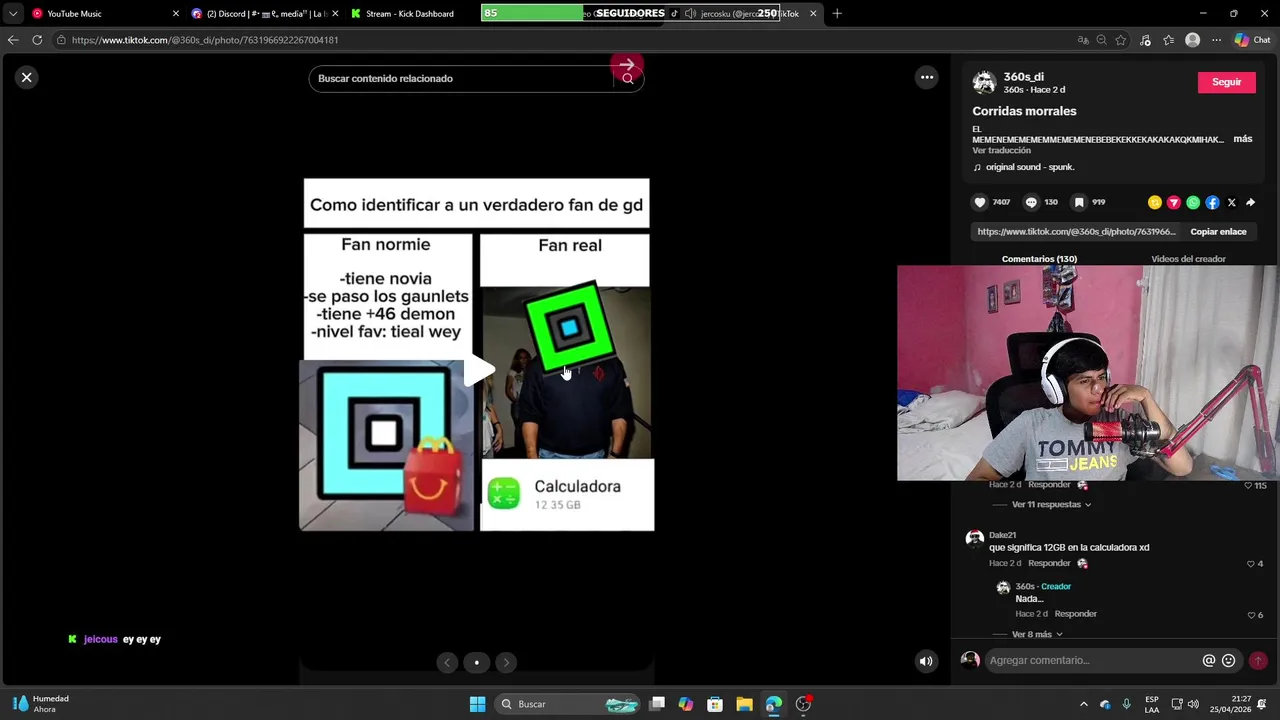This screenshot has height=720, width=1280.
Task: Share the post to WhatsApp
Action: [1193, 202]
